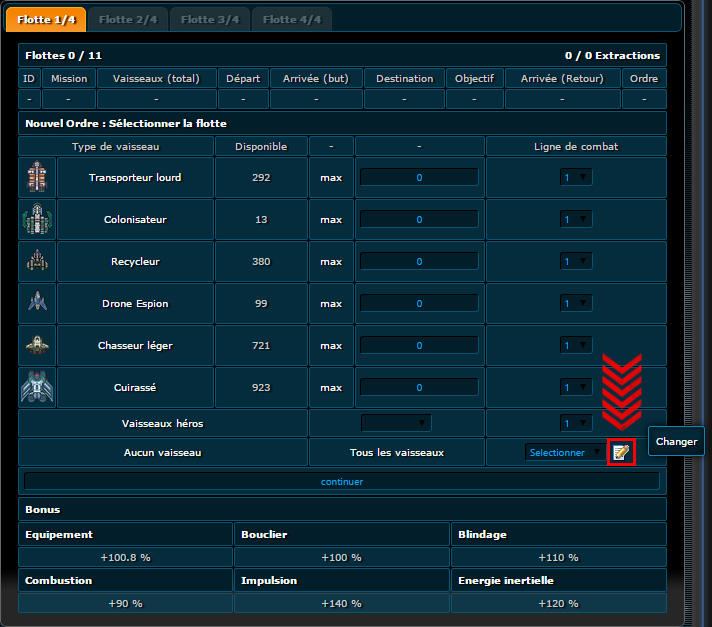Click the Chasseur léger quantity input field
Screen dimensions: 712x627
pos(419,346)
